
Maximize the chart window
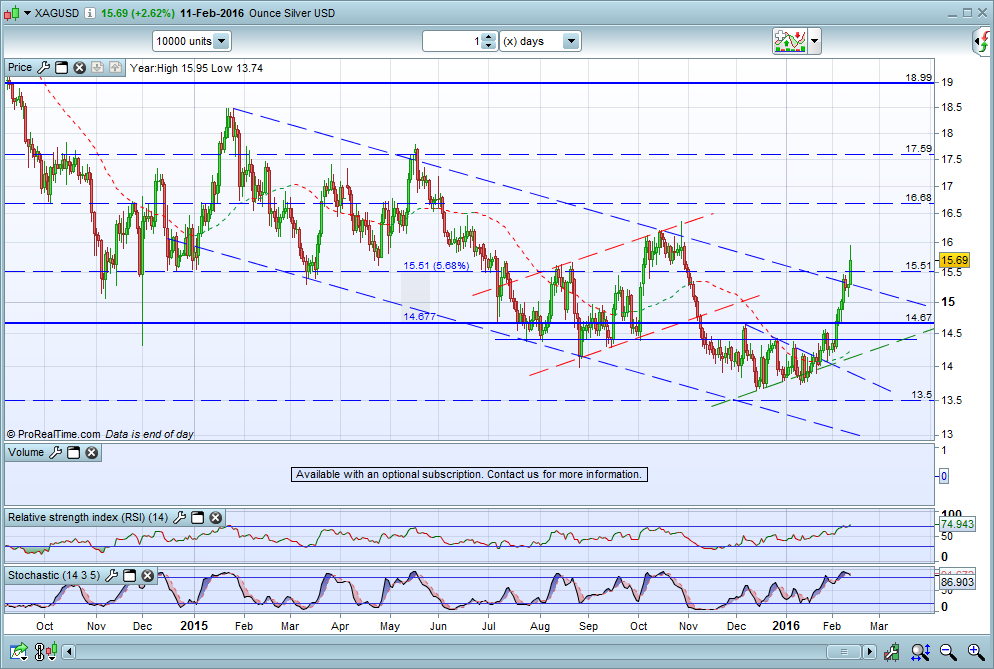click(x=967, y=13)
